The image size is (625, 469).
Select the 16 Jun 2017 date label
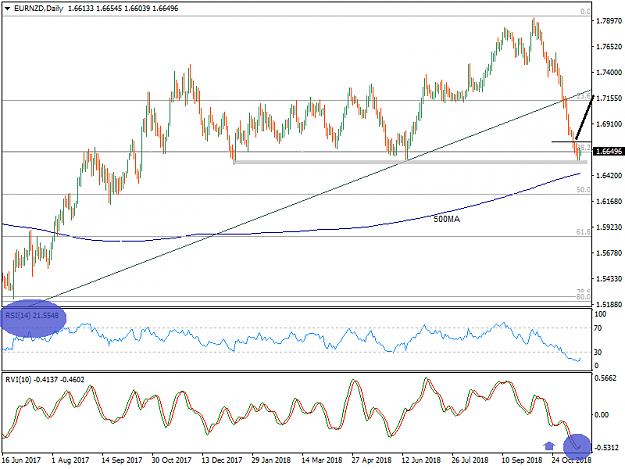coord(21,460)
